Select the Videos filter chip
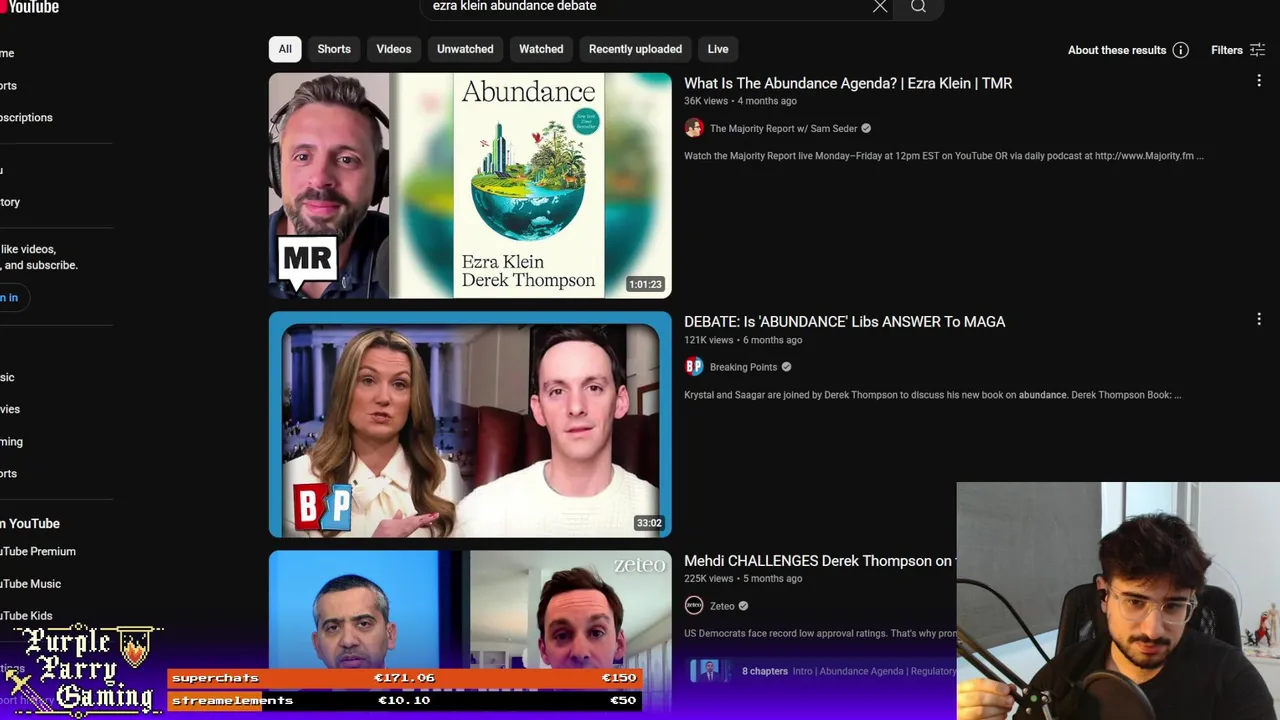 (394, 49)
